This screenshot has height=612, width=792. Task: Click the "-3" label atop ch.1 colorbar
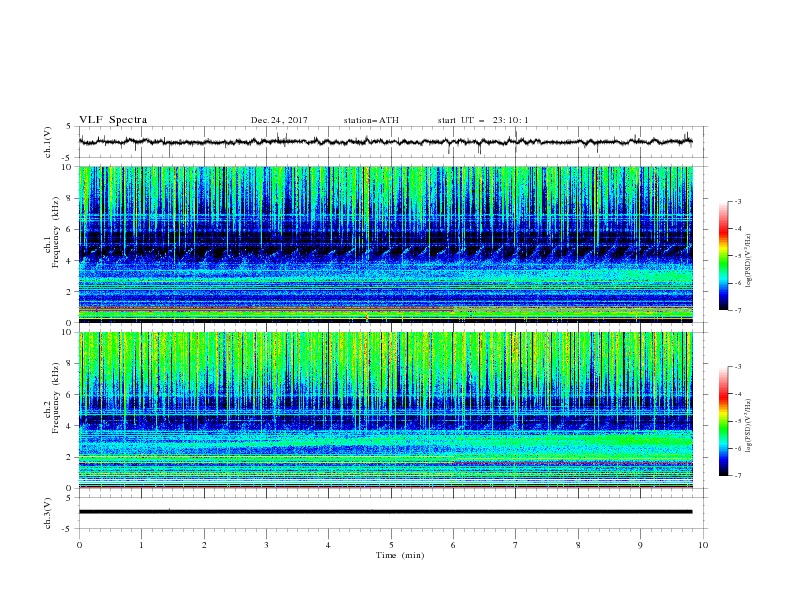point(737,201)
